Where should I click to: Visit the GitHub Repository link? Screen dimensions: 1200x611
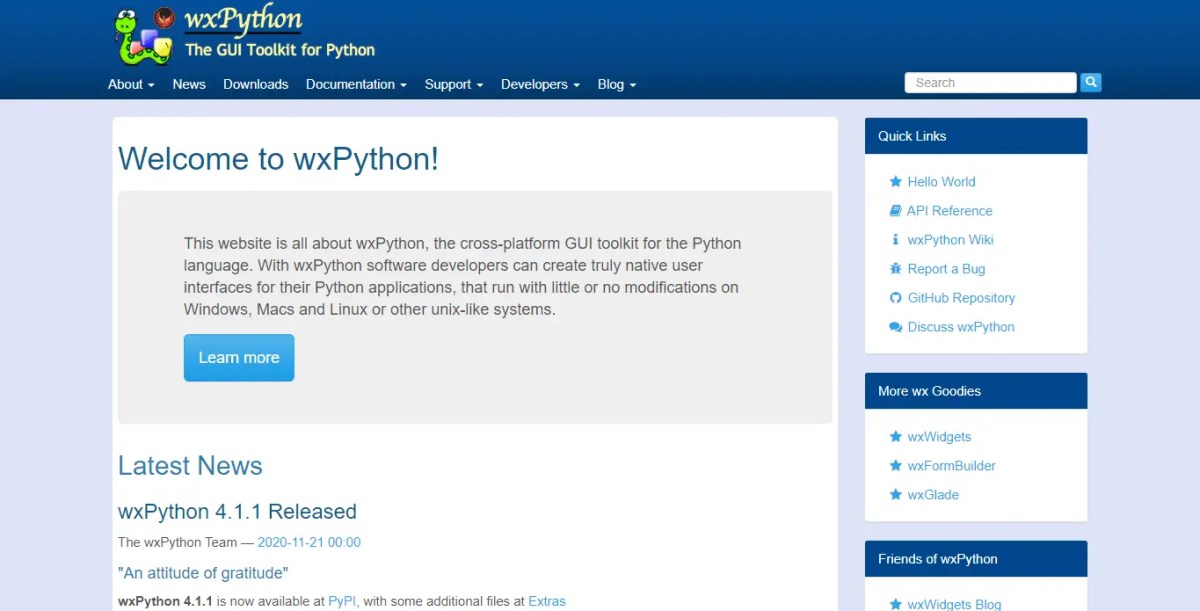(x=961, y=298)
